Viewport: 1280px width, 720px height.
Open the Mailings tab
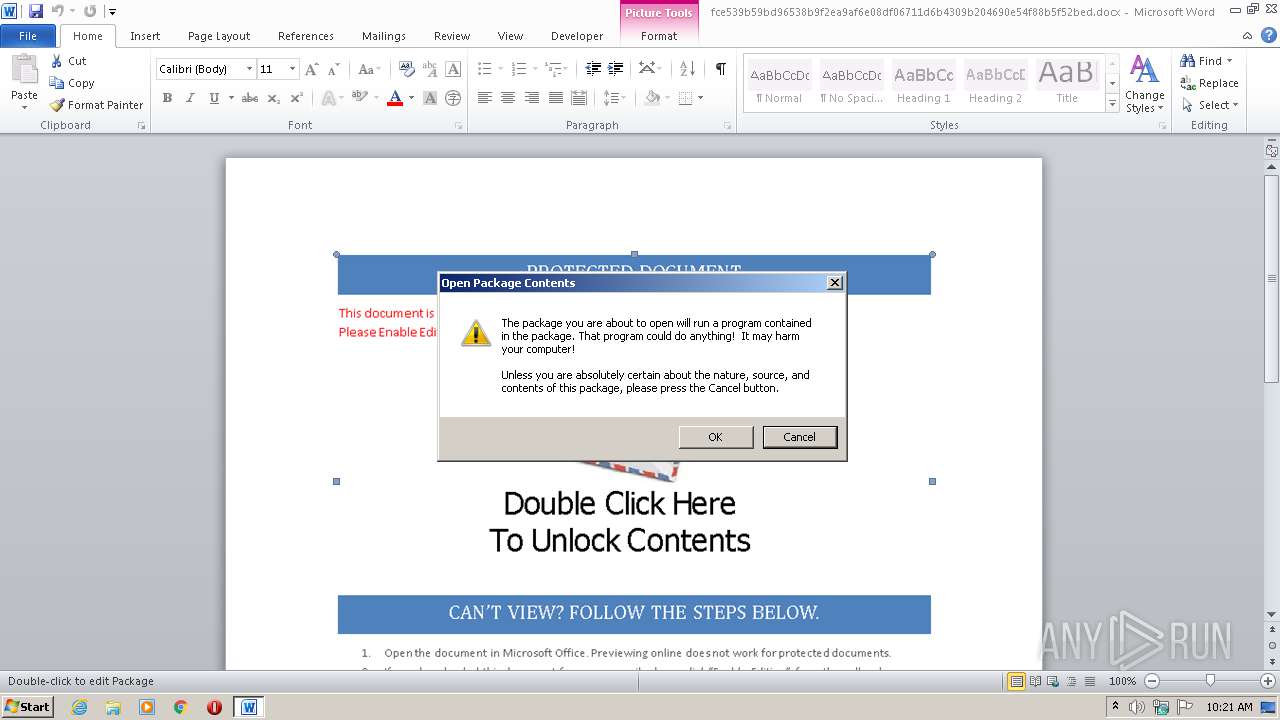[x=384, y=36]
